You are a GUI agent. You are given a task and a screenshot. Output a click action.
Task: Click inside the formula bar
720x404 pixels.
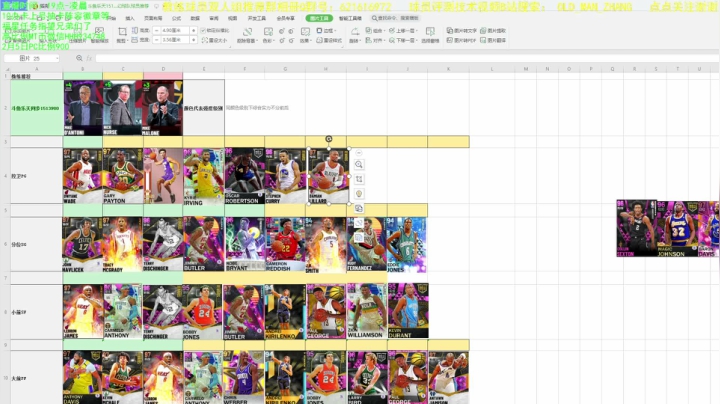[x=407, y=58]
